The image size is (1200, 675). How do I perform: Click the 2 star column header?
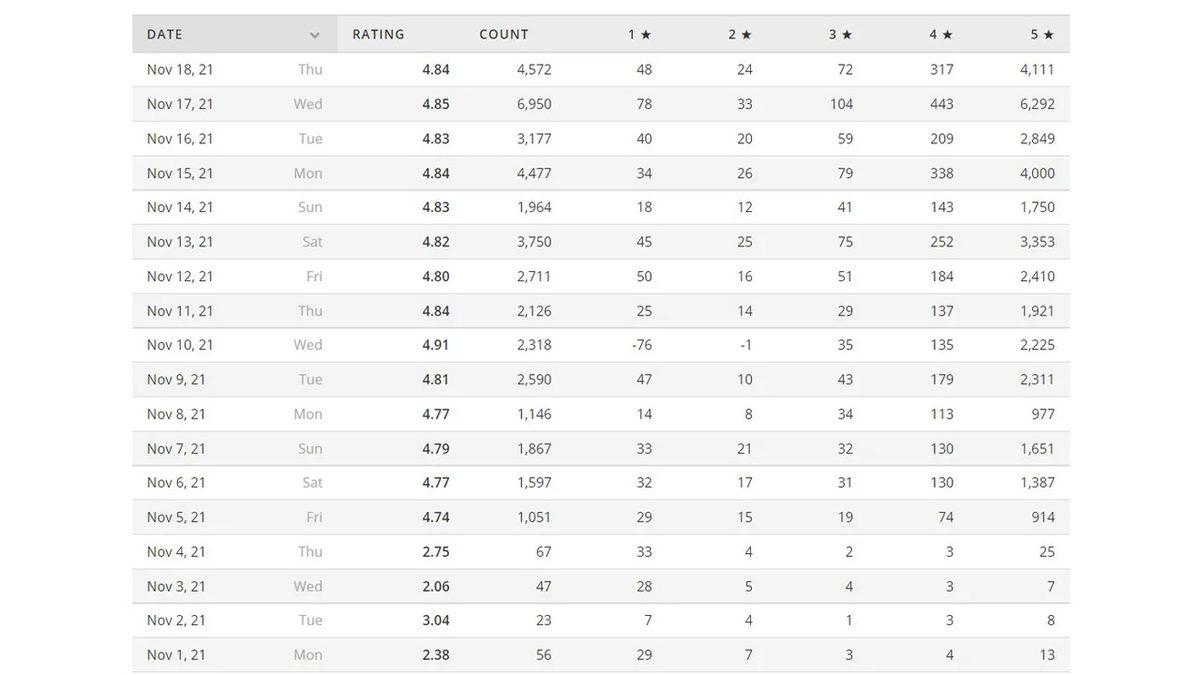740,34
